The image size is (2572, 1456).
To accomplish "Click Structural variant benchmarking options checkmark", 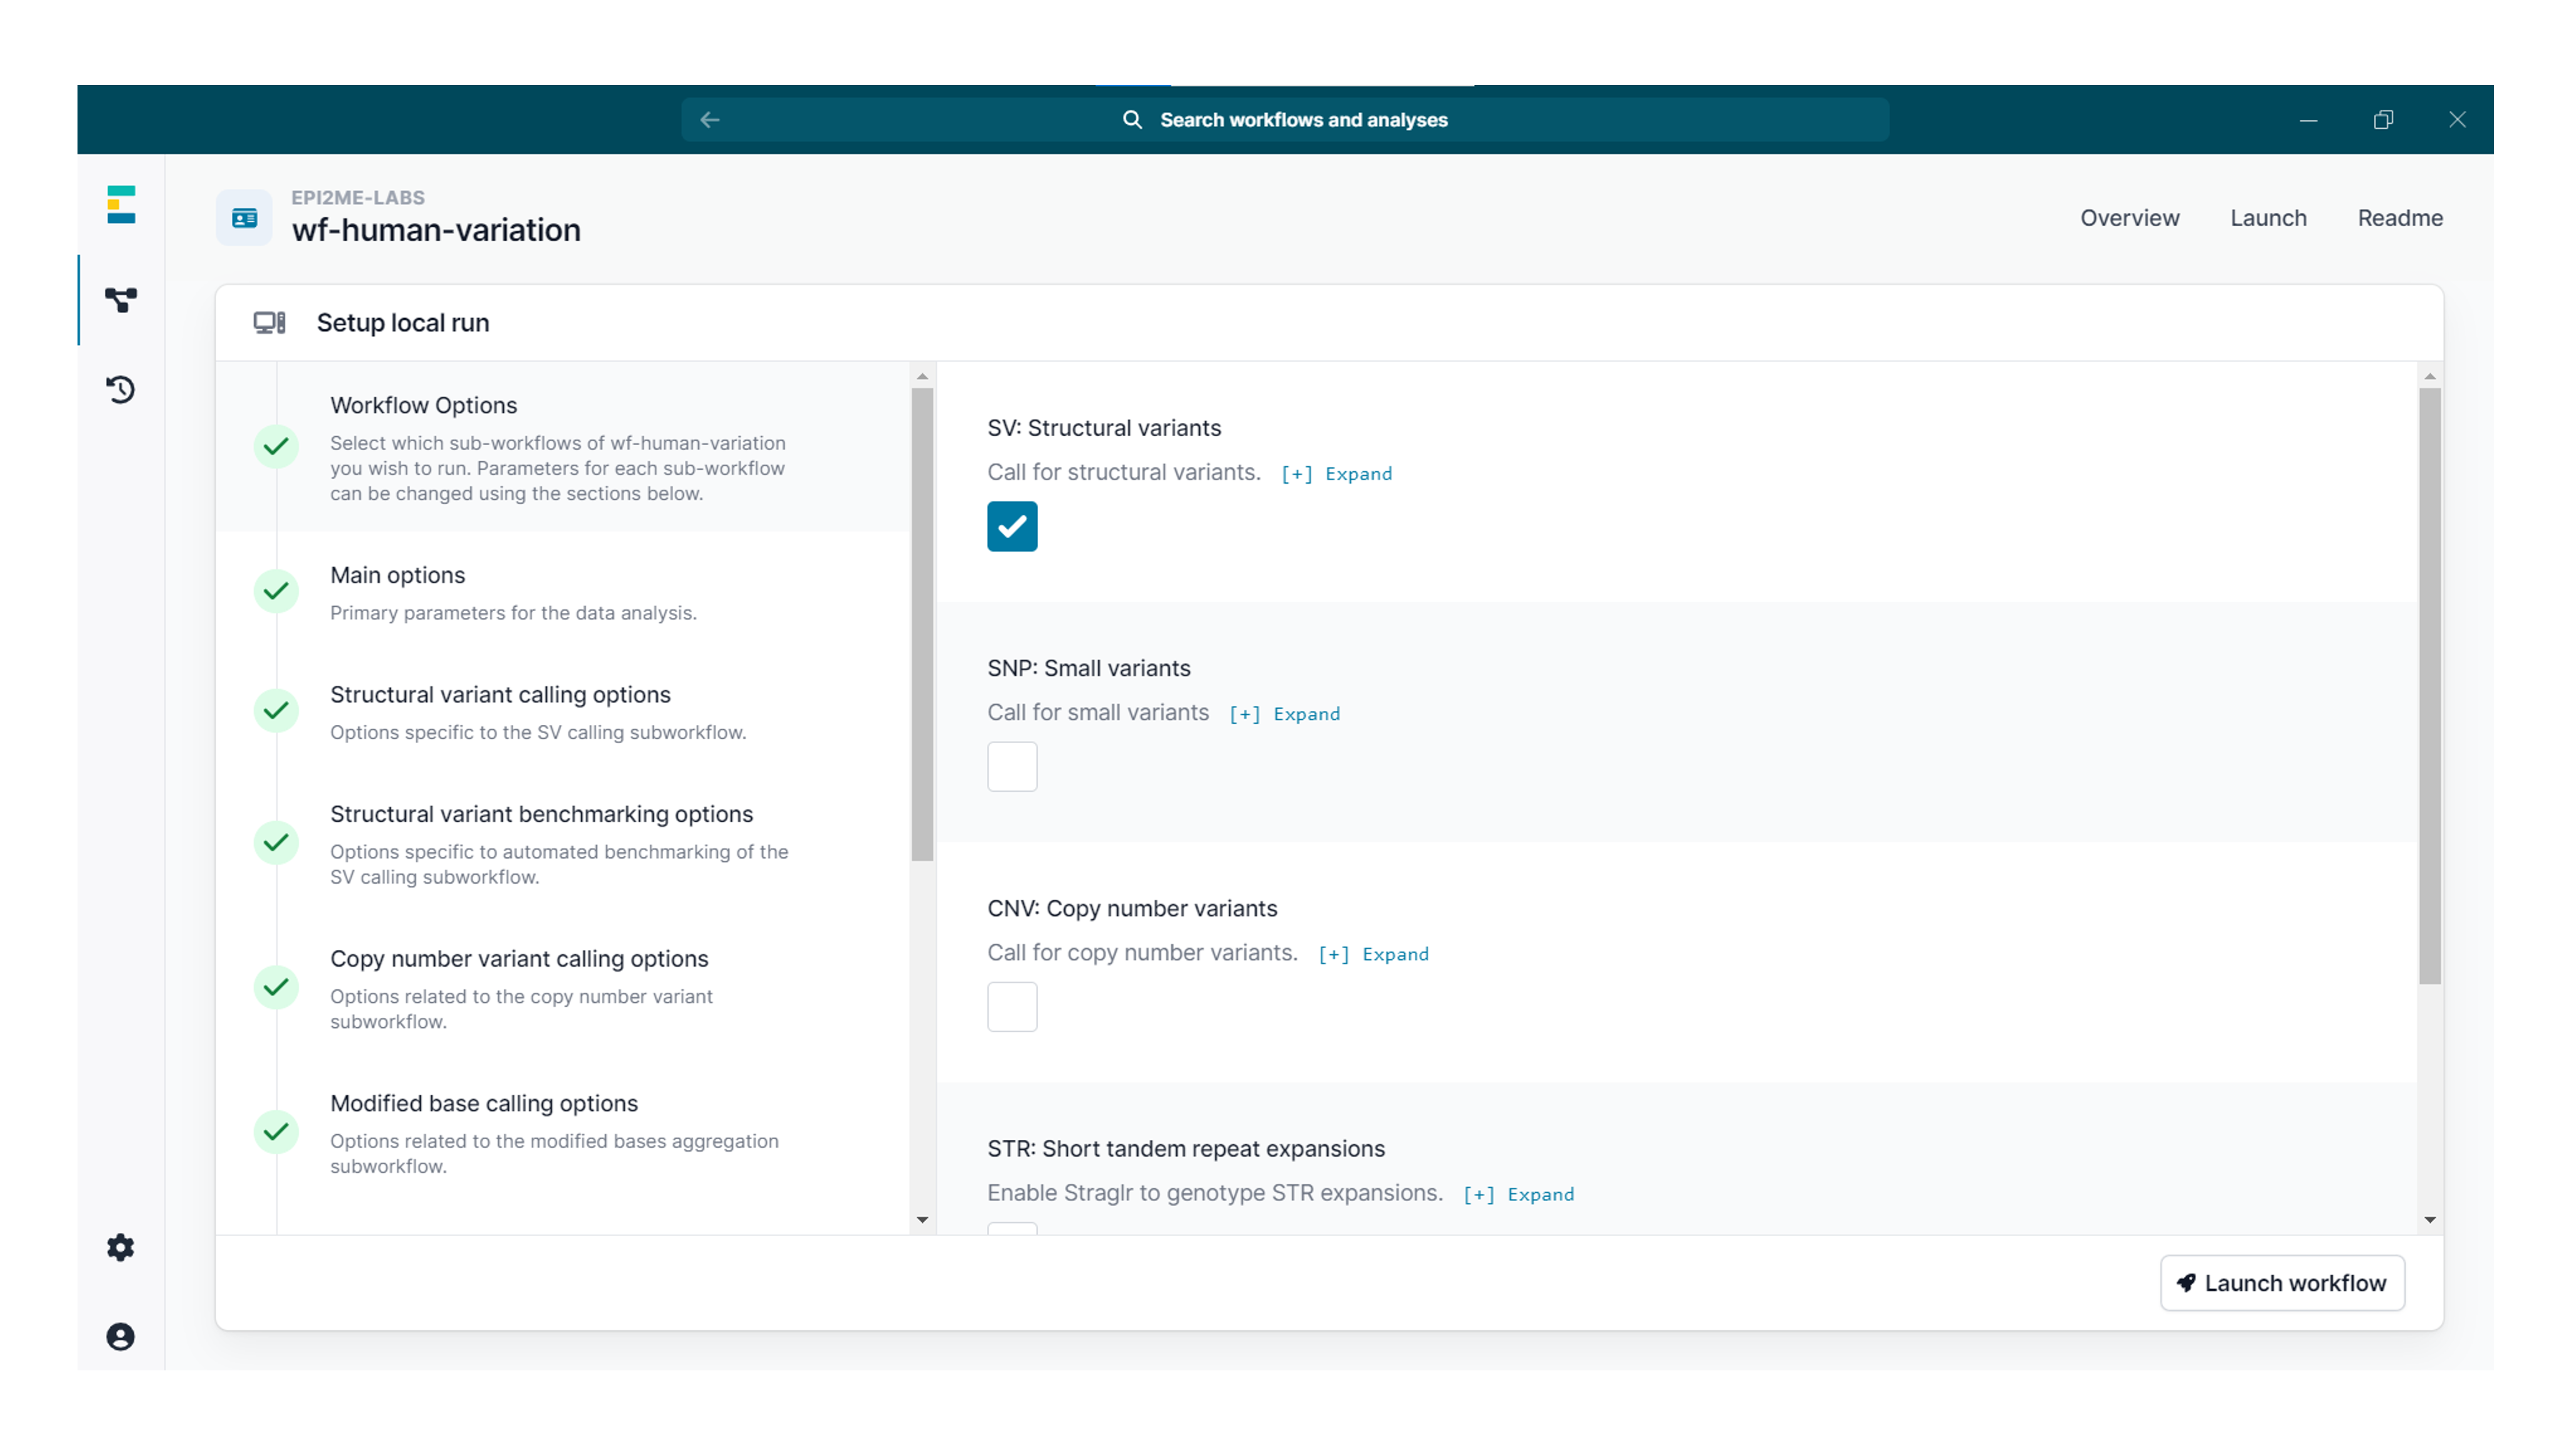I will coord(276,843).
